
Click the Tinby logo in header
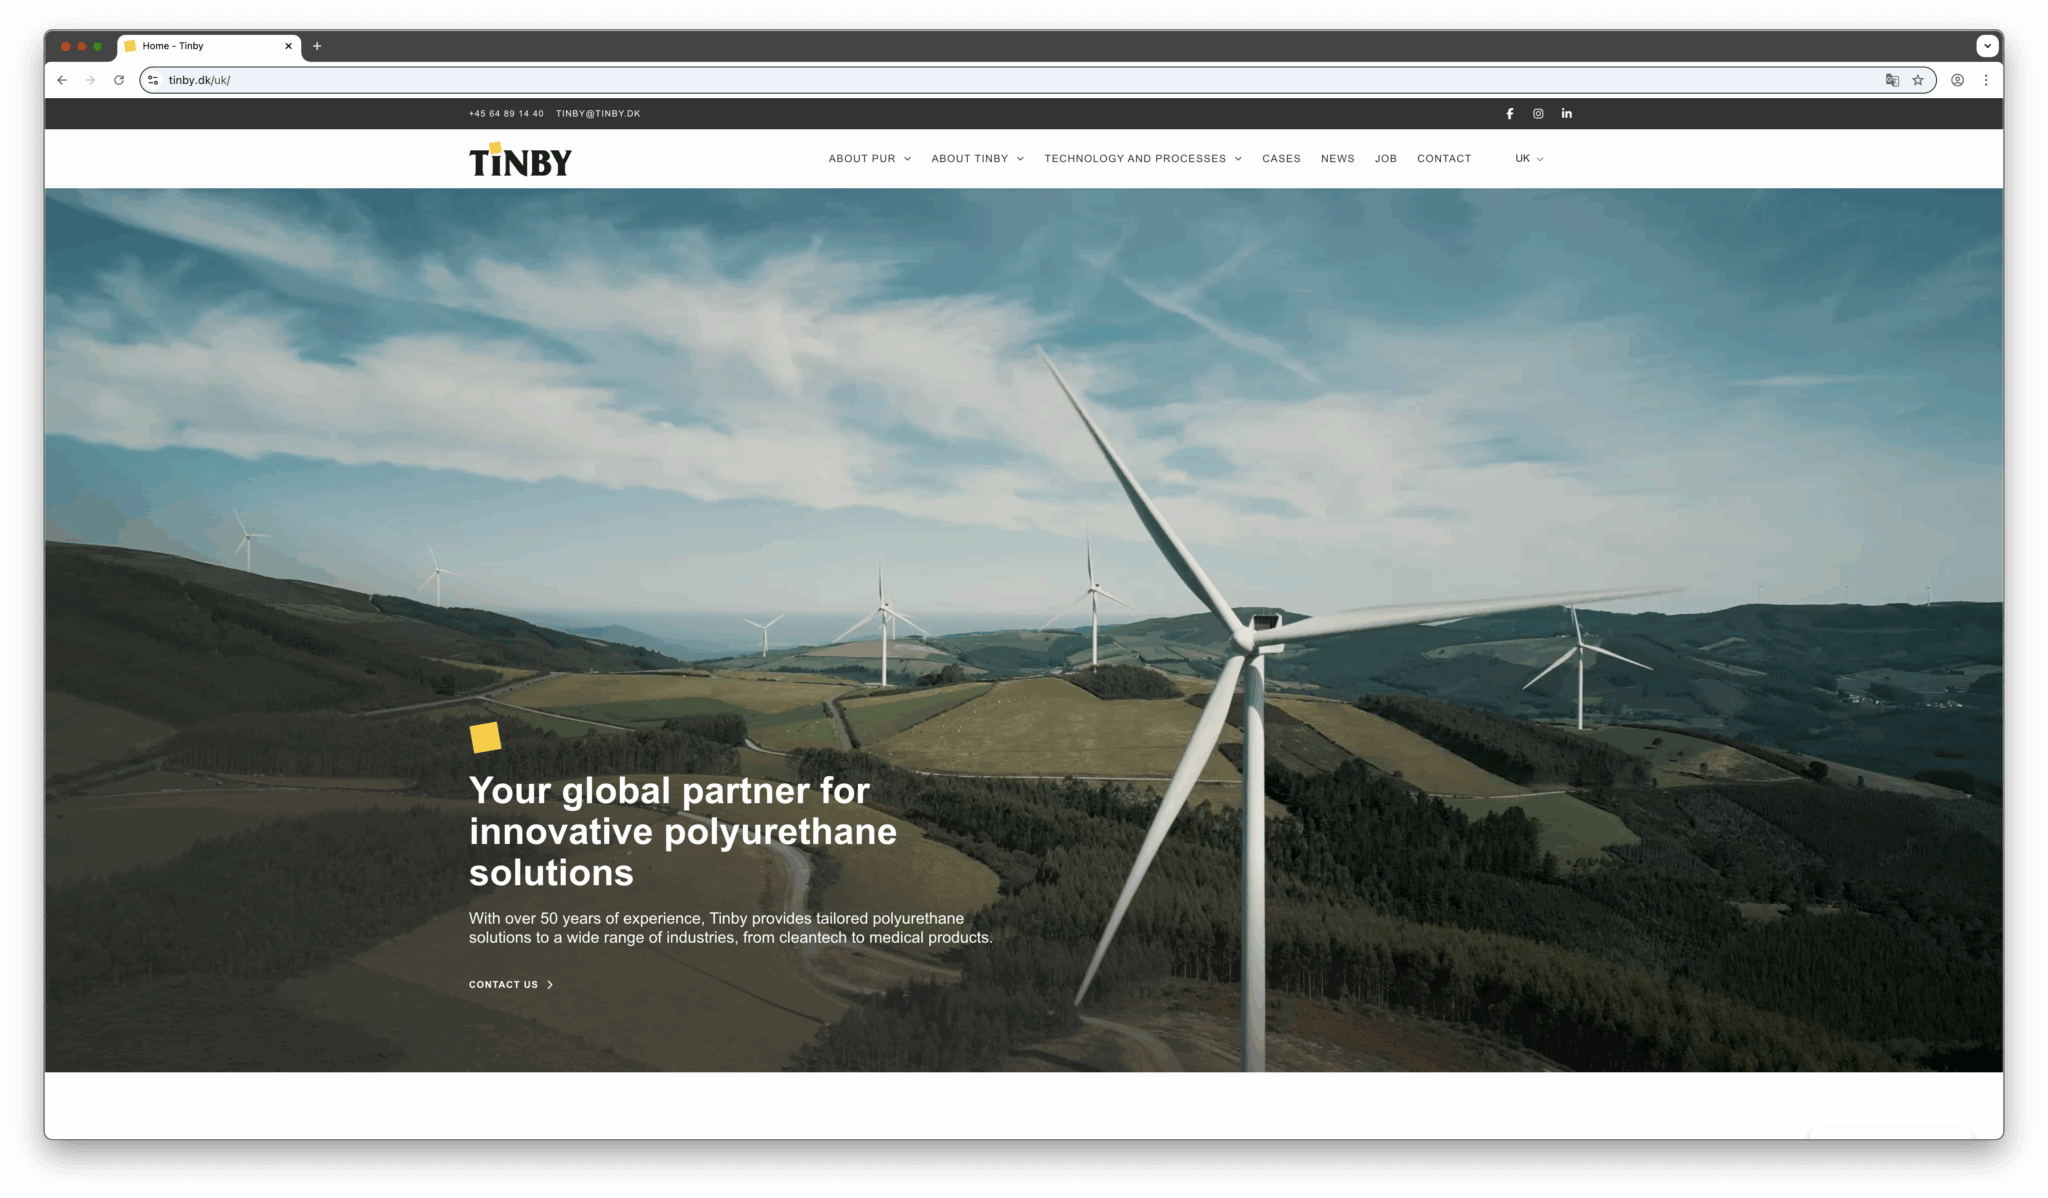click(521, 160)
